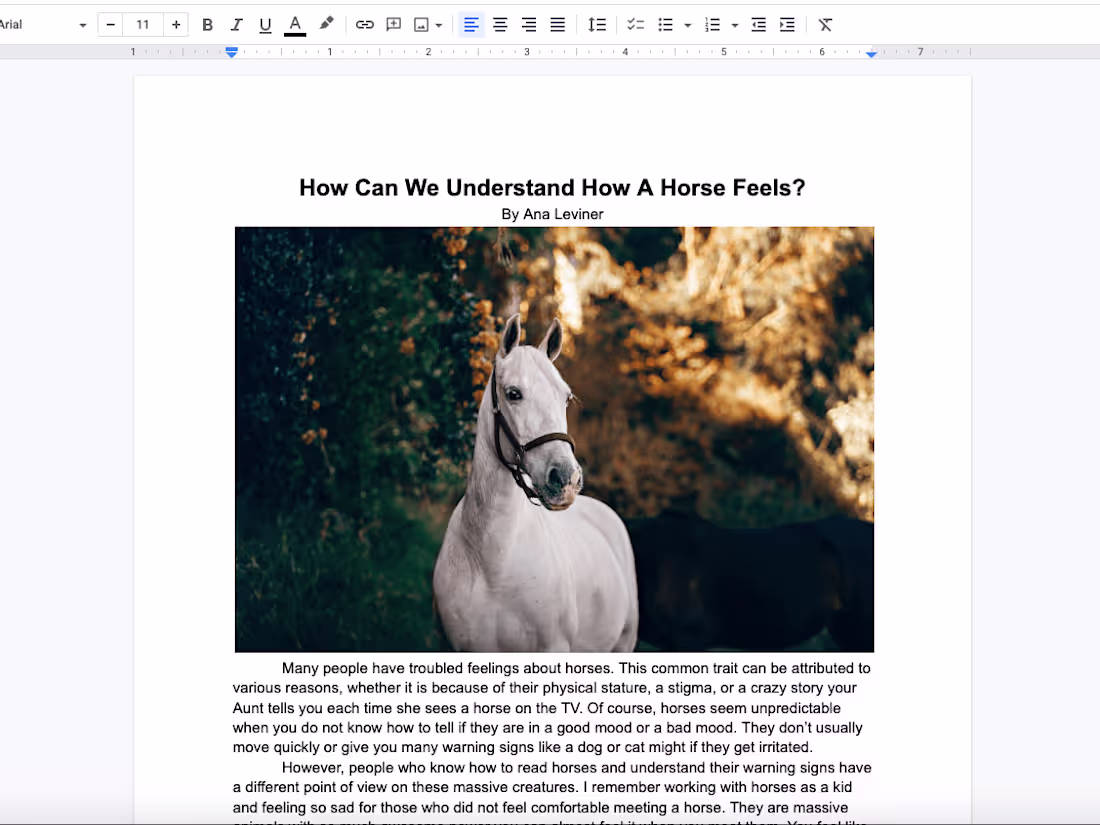Open the image insert options dropdown

(x=438, y=24)
